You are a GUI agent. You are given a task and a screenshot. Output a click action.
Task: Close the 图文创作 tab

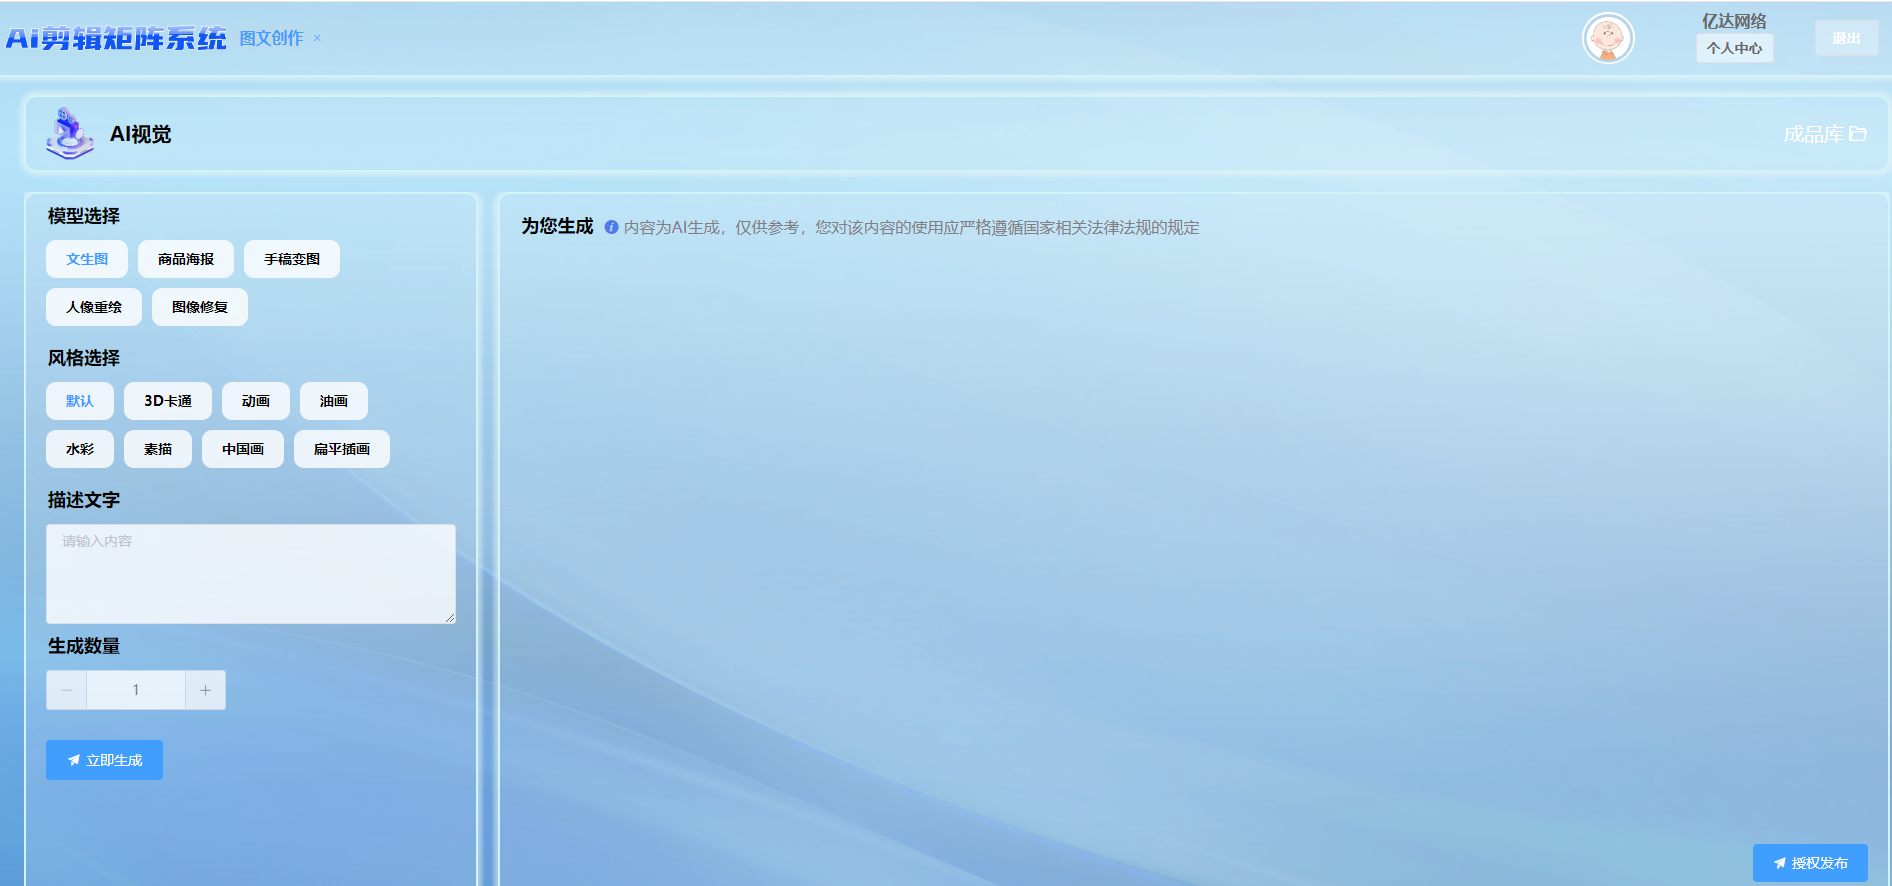pyautogui.click(x=317, y=39)
